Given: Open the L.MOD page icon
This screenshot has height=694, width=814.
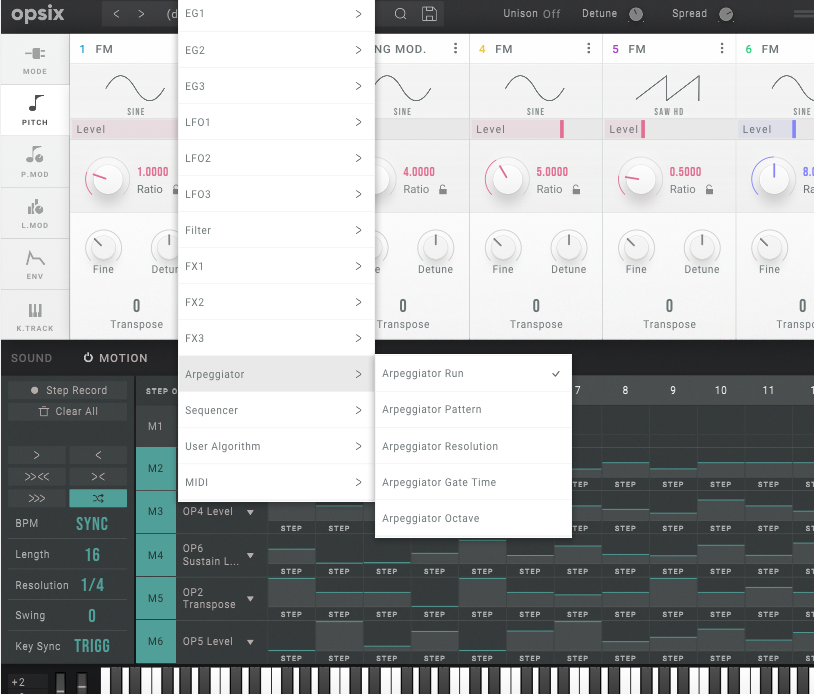Looking at the screenshot, I should click(35, 213).
